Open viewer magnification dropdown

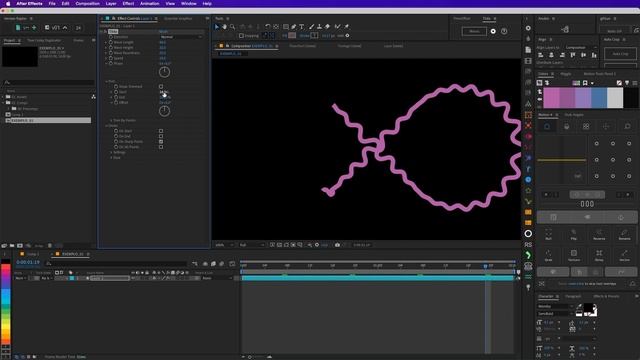coord(224,245)
